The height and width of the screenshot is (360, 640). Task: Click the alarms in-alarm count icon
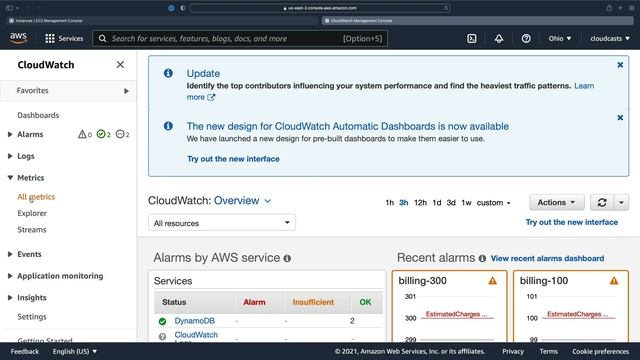[x=82, y=134]
